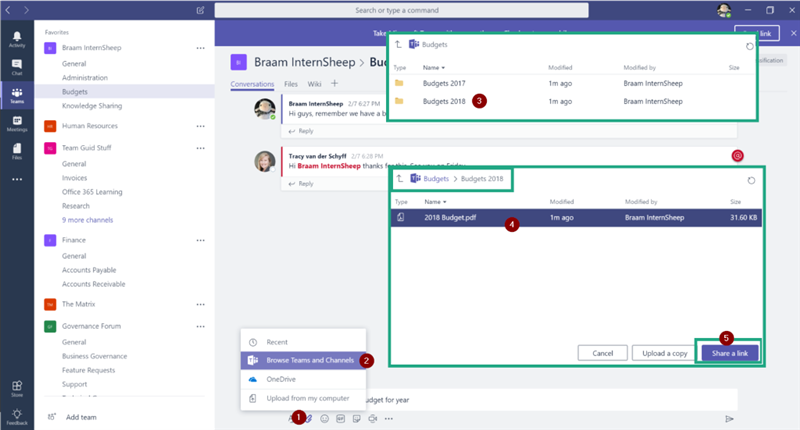Click the Share a link button
The image size is (800, 430).
click(730, 353)
